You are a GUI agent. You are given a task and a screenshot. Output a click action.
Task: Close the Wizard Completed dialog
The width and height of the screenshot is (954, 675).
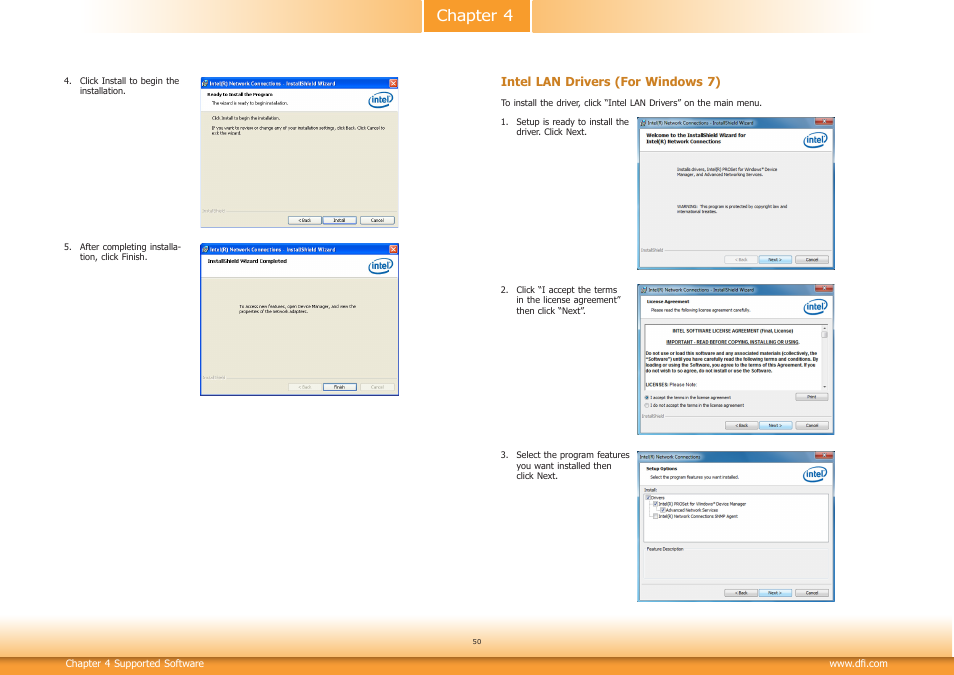tap(394, 250)
